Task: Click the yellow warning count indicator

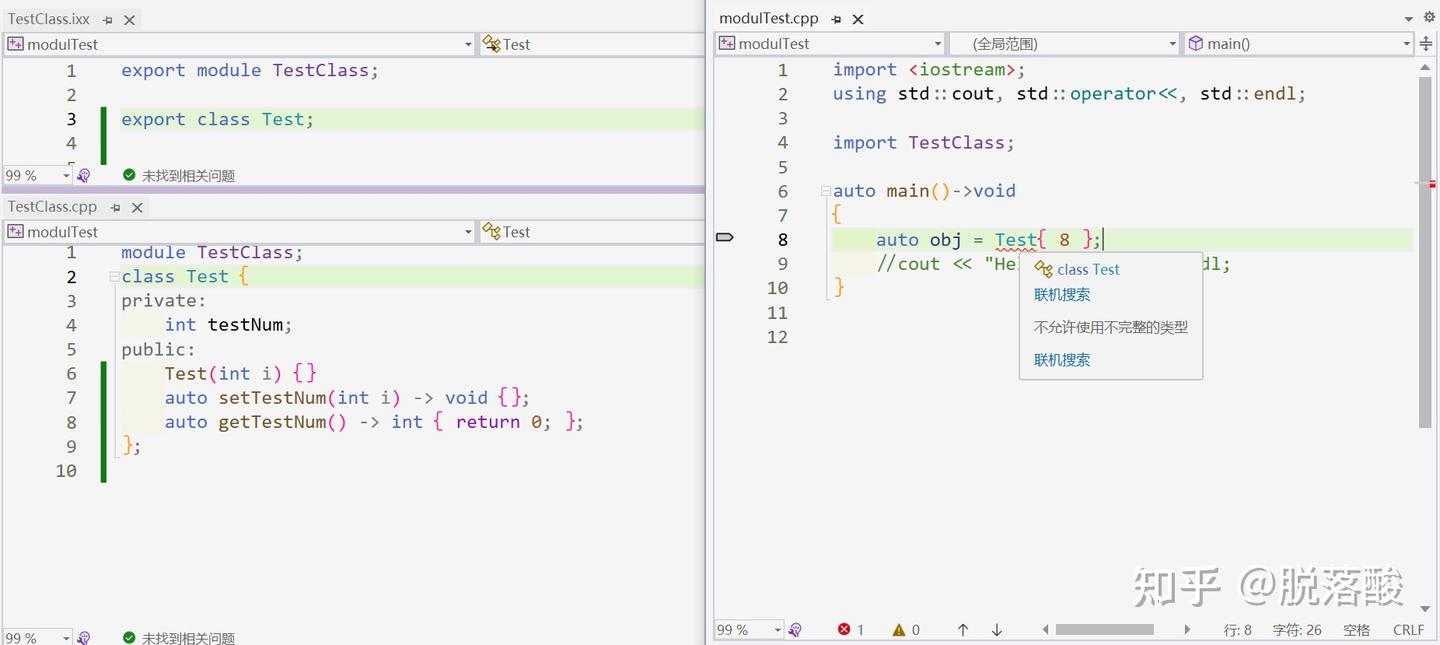Action: pyautogui.click(x=906, y=630)
